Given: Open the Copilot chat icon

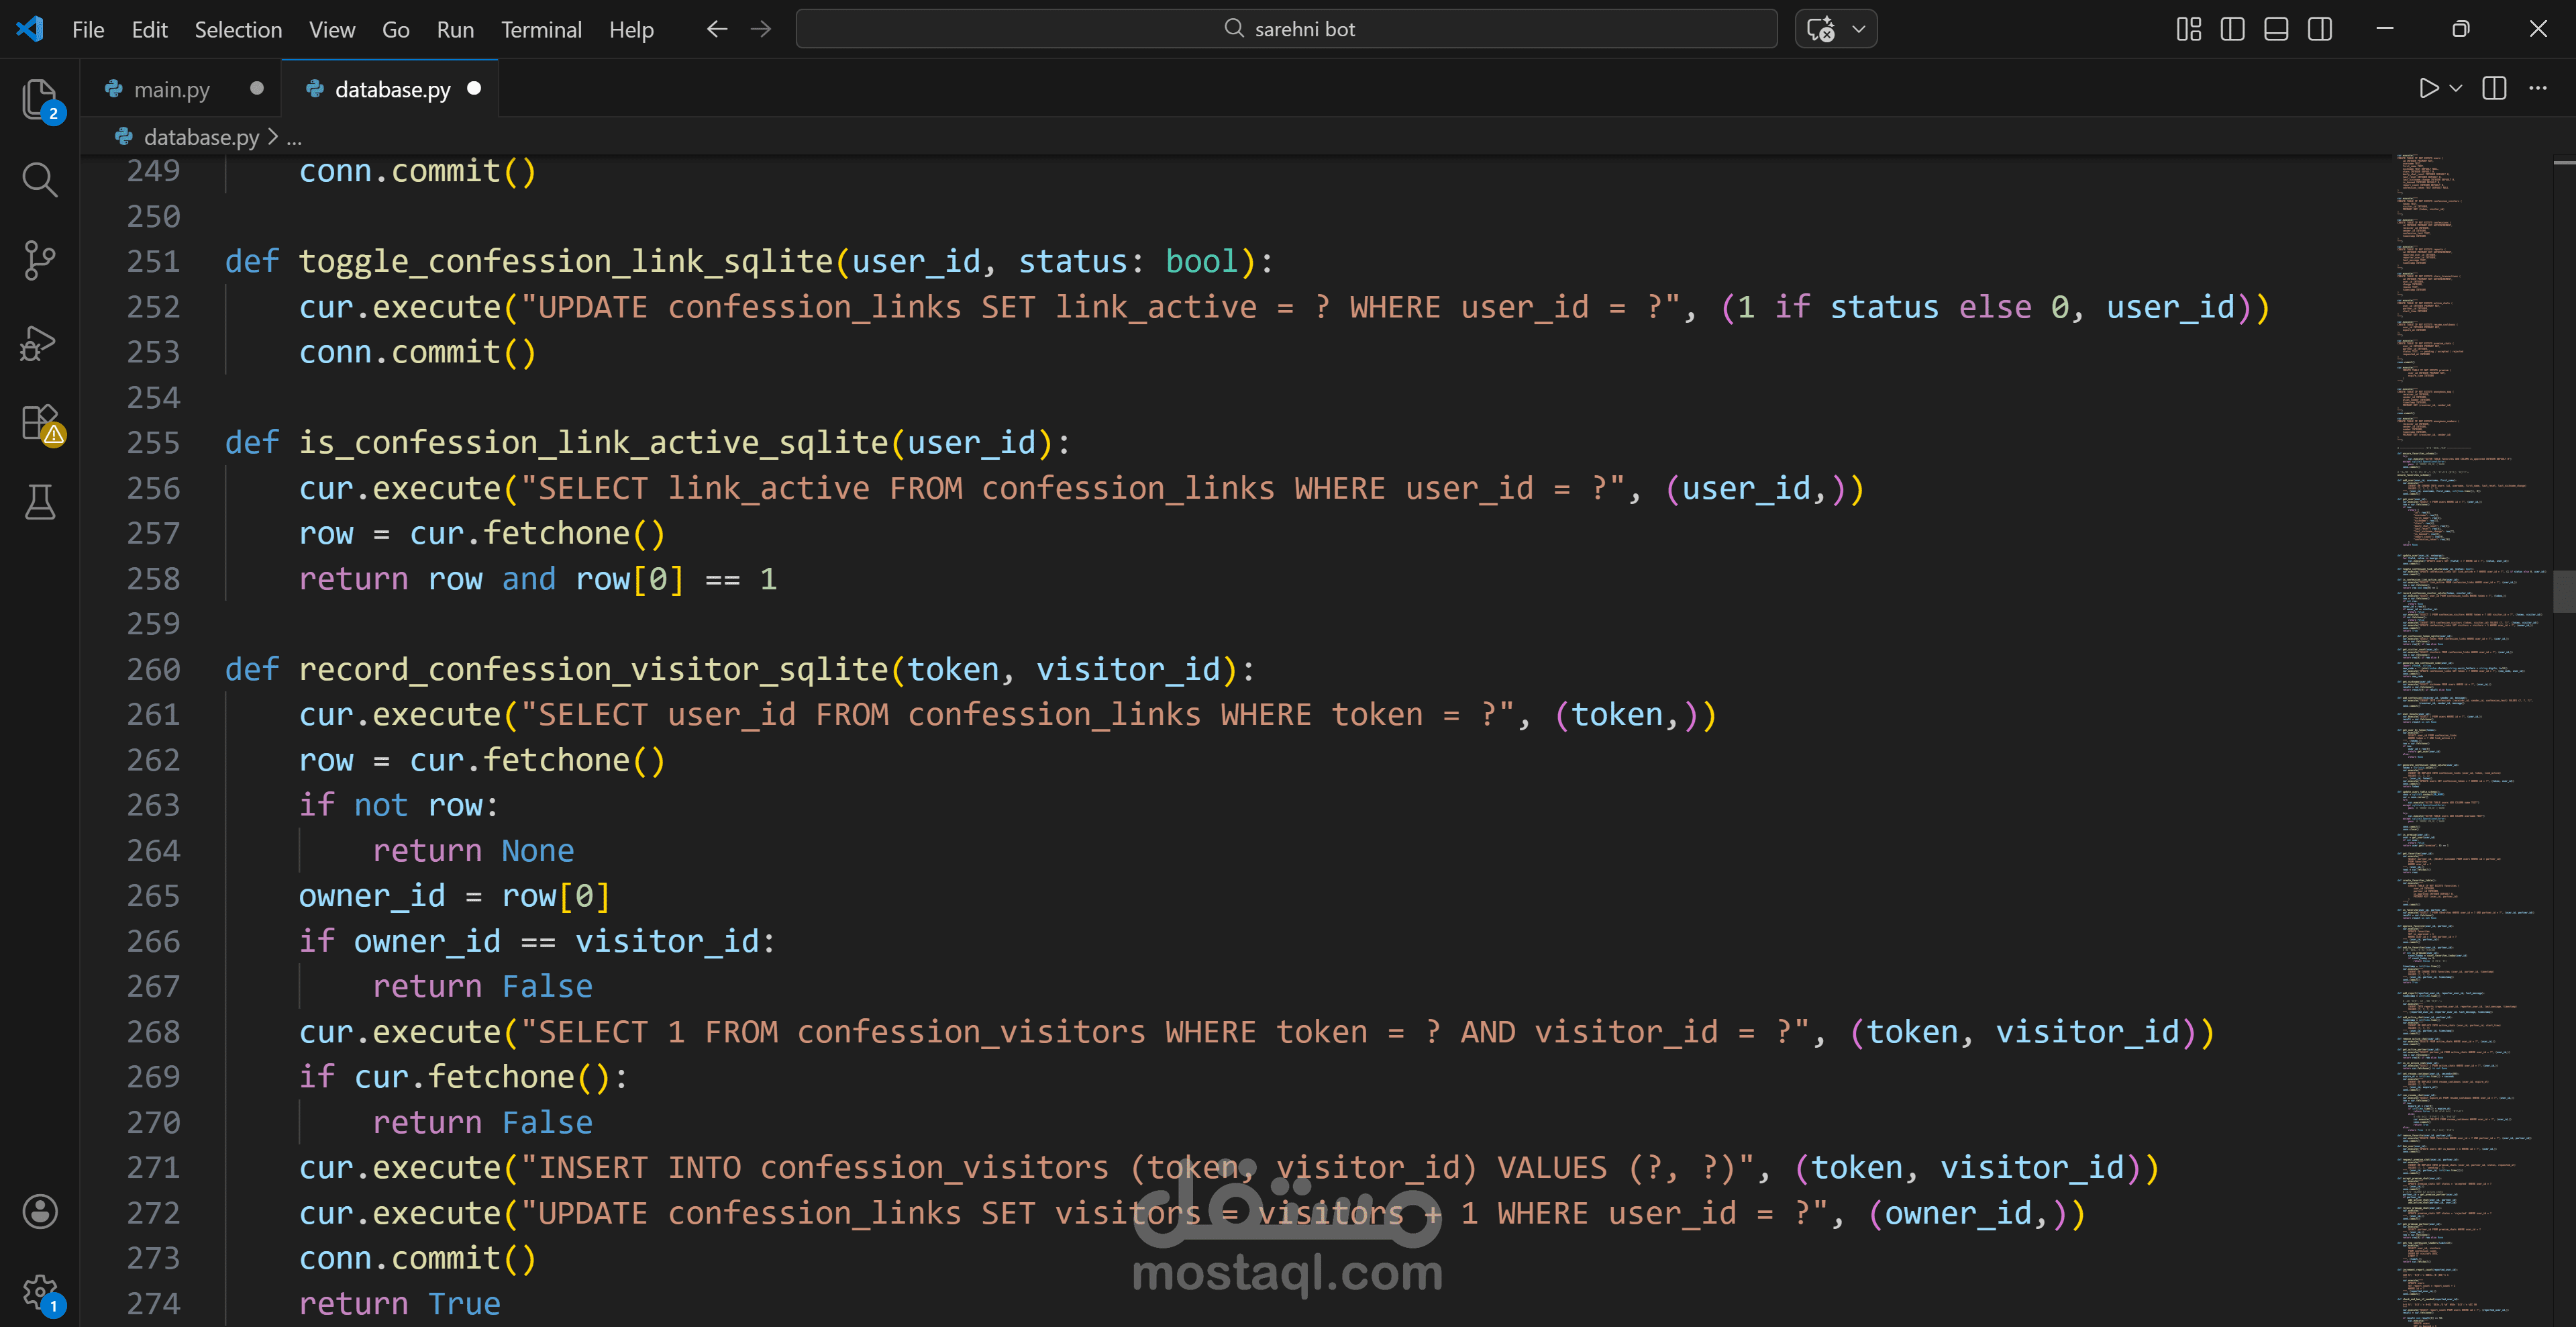Looking at the screenshot, I should [1820, 29].
